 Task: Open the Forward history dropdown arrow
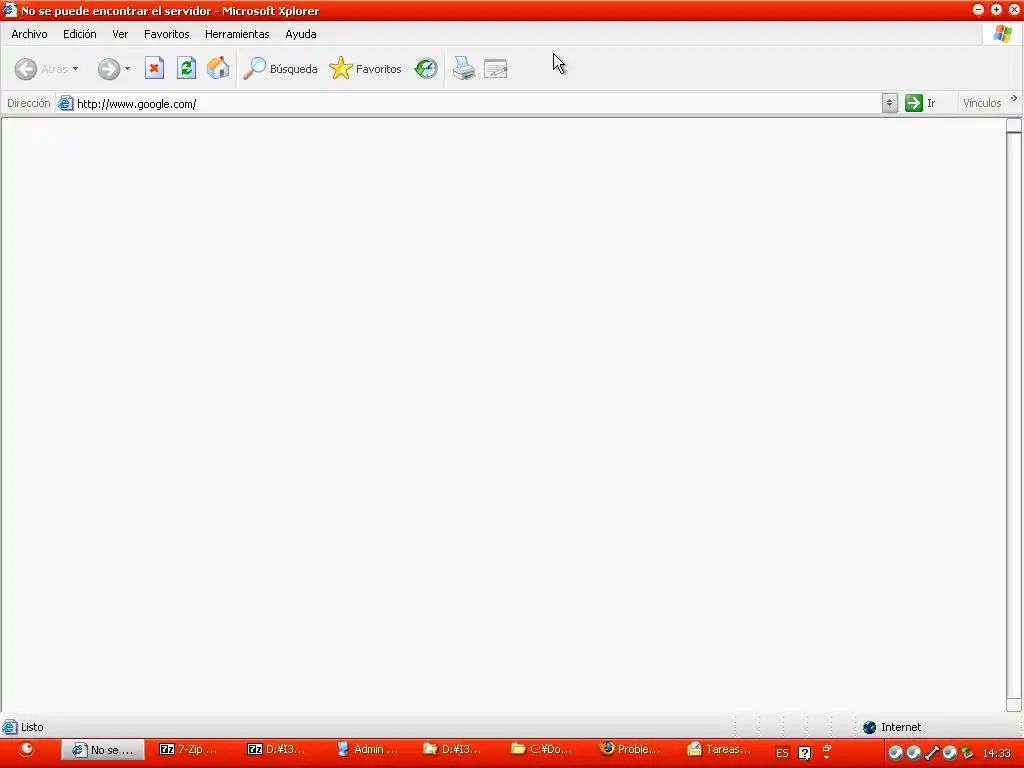[127, 69]
